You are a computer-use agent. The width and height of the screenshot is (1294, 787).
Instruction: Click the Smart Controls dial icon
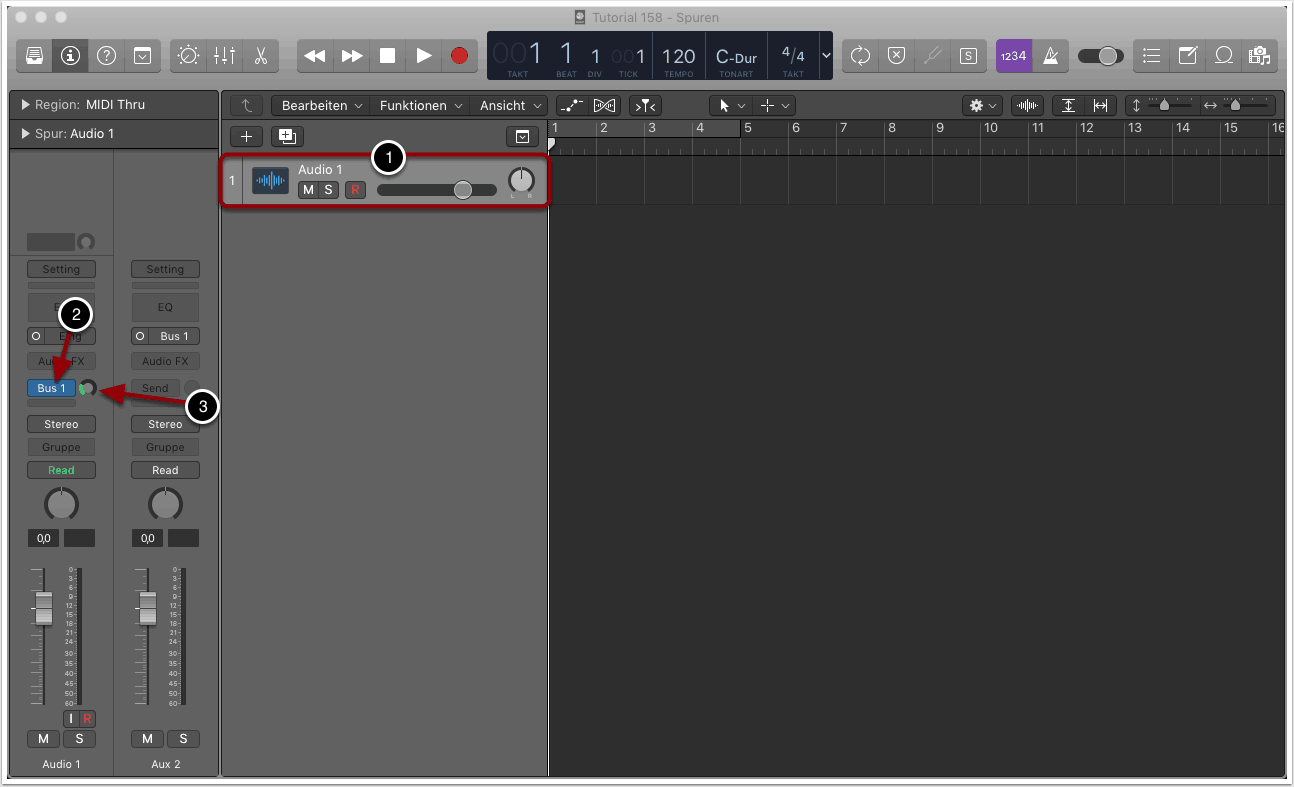(x=188, y=56)
